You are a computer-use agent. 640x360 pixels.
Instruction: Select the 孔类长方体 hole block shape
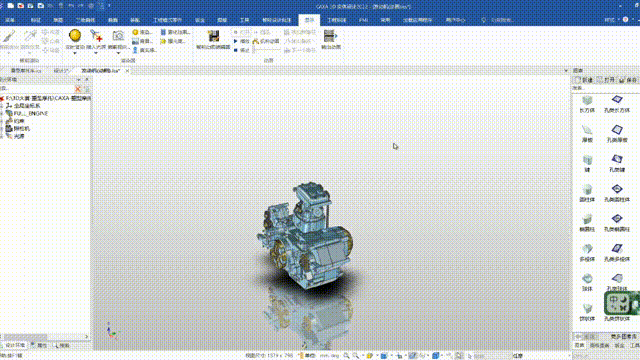pyautogui.click(x=617, y=104)
